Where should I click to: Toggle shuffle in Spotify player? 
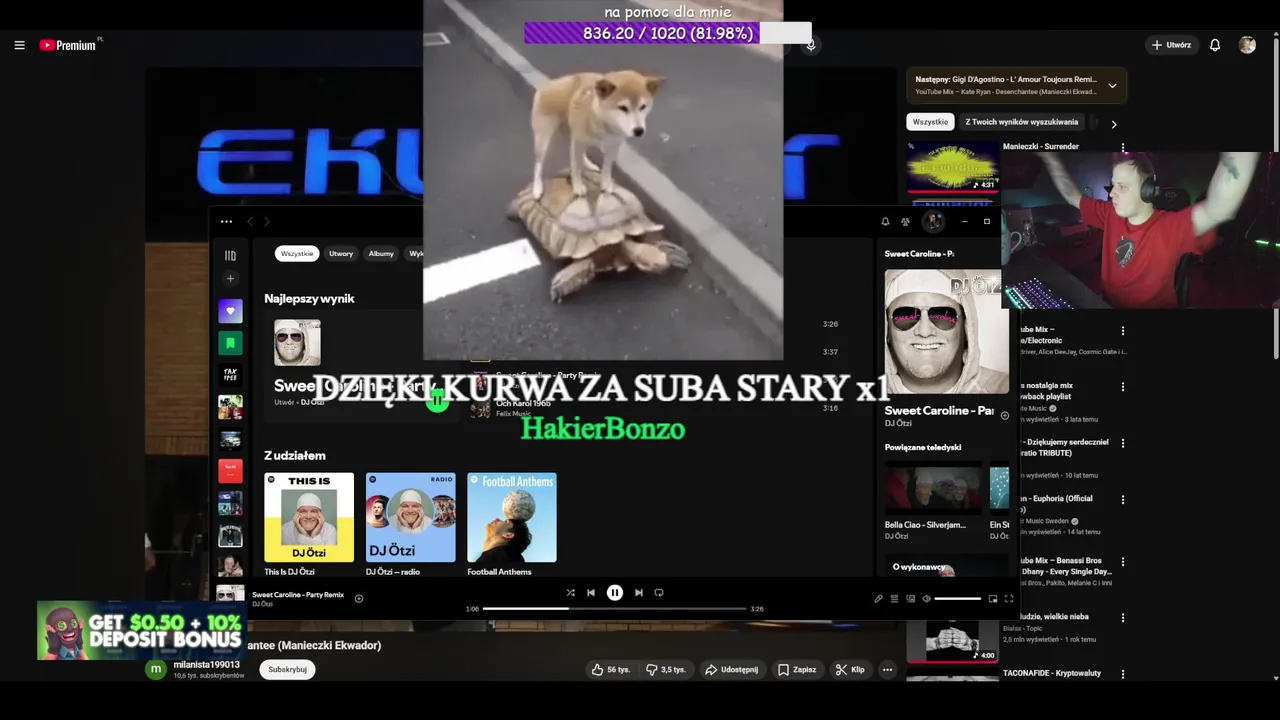coord(570,593)
